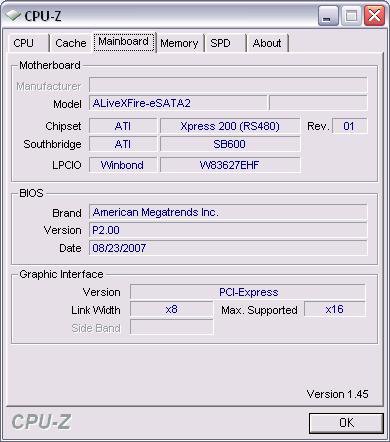Click the Max. Supported x16 field

coord(335,309)
